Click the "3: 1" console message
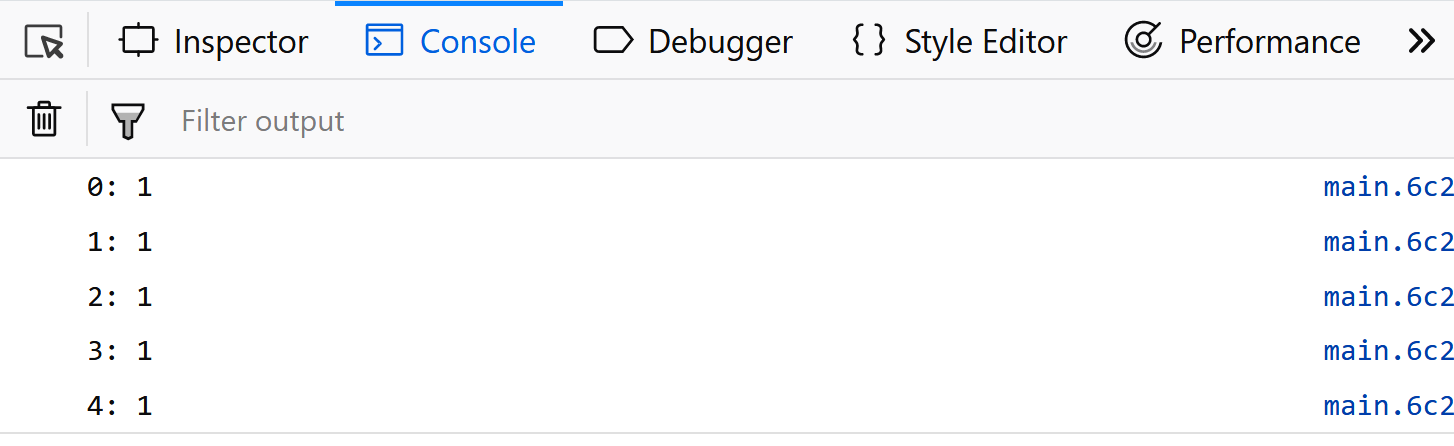Screen dimensions: 1454x446 (x=120, y=351)
